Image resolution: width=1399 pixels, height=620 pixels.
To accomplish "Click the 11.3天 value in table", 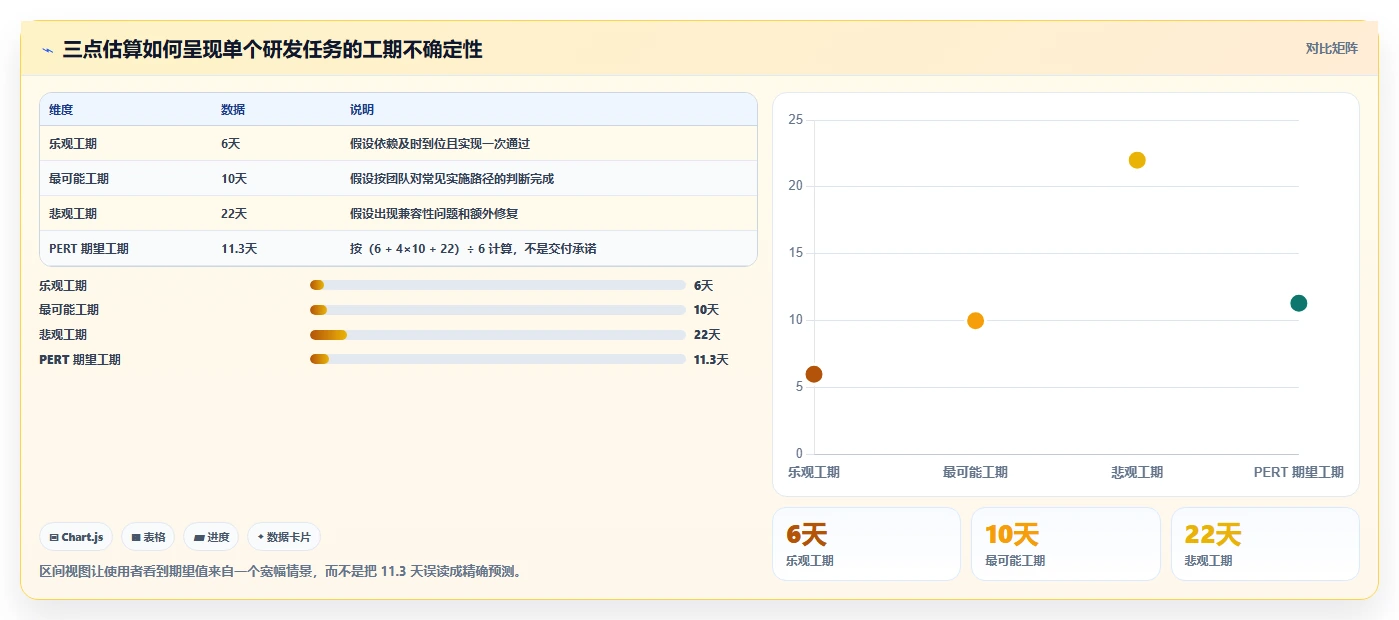I will click(239, 249).
